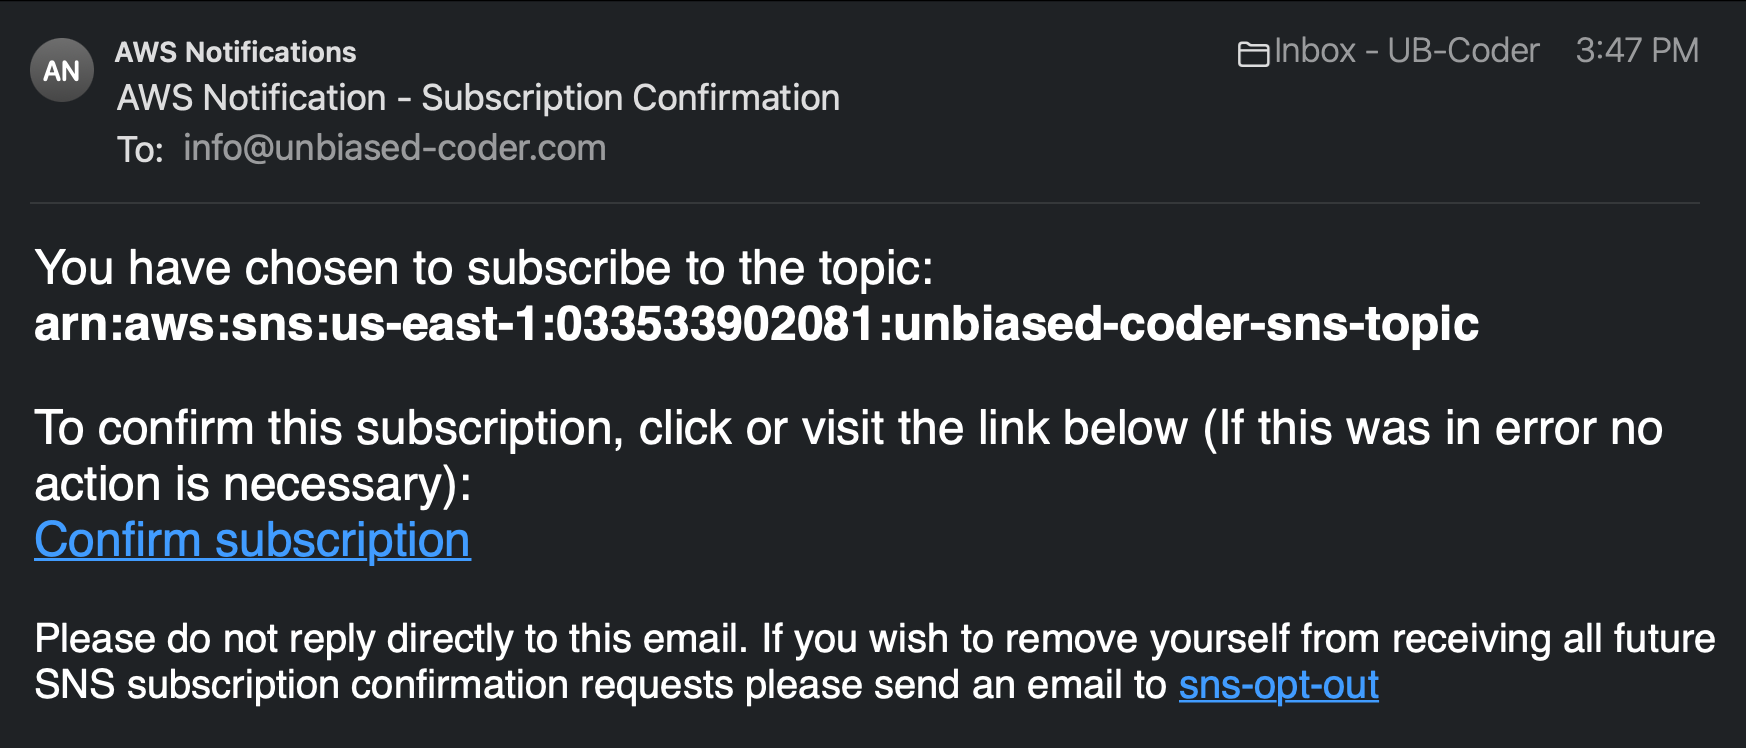
Task: Click the Subscription Confirmation subject line
Action: point(478,98)
